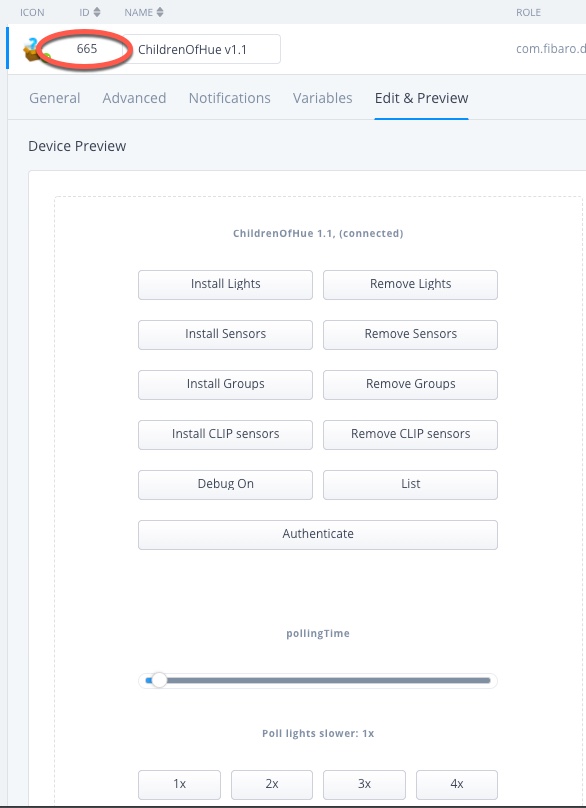Click the ICON column header

[x=32, y=12]
